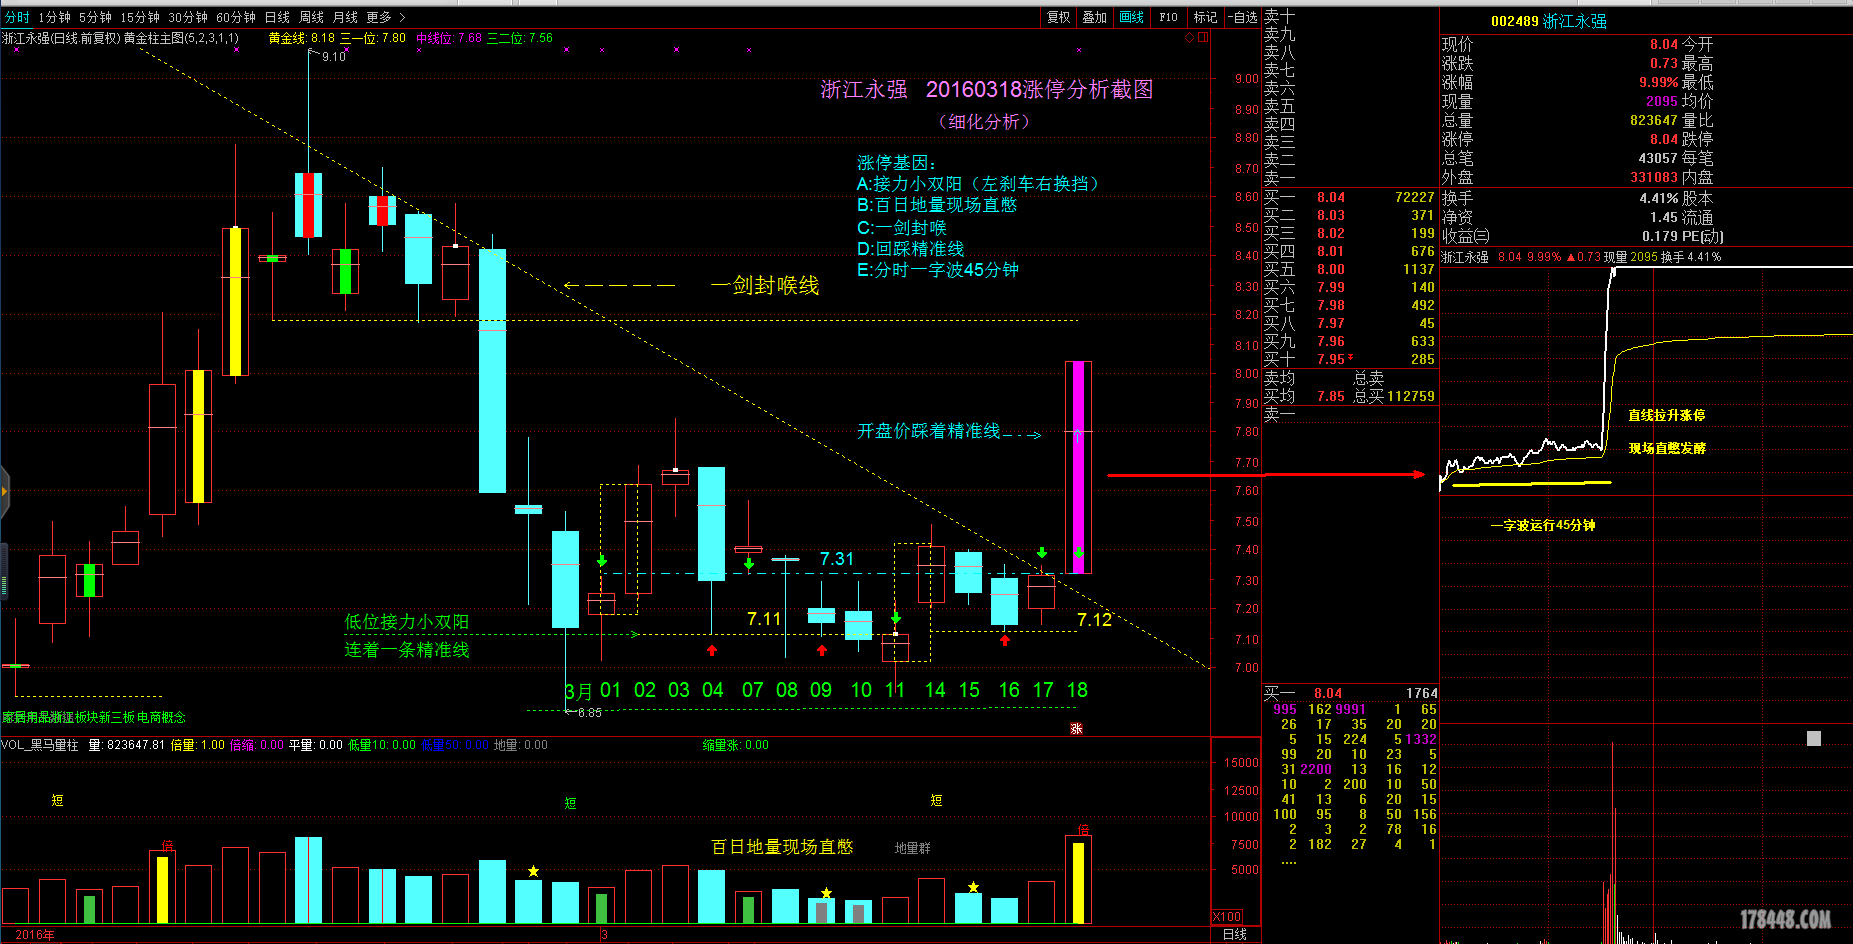Remove stock via -自选 button
Image resolution: width=1853 pixels, height=944 pixels.
[x=1242, y=17]
